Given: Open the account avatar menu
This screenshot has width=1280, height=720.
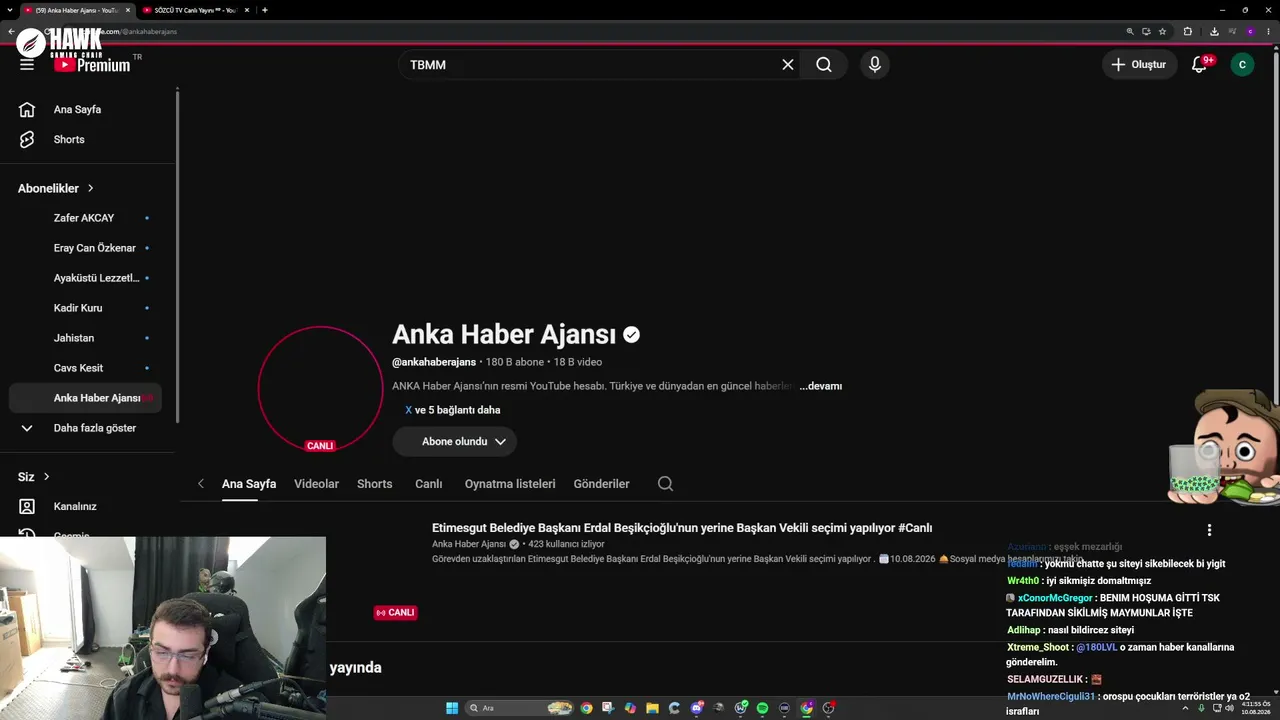Looking at the screenshot, I should pyautogui.click(x=1242, y=64).
